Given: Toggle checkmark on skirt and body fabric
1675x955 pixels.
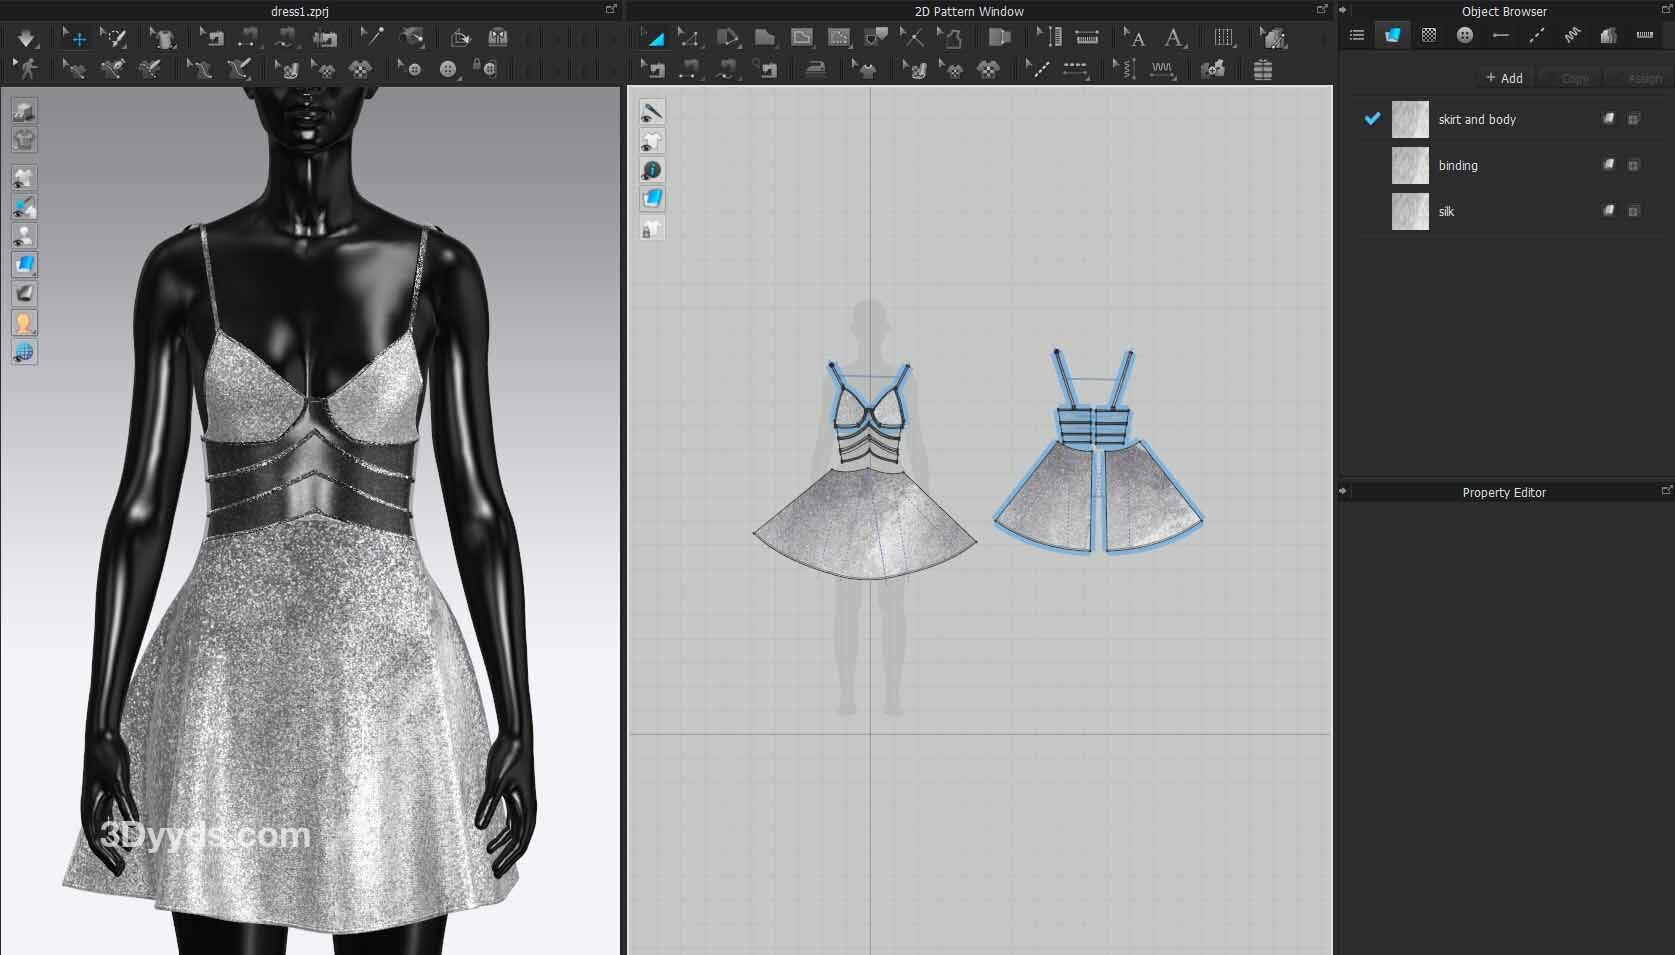Looking at the screenshot, I should coord(1372,119).
